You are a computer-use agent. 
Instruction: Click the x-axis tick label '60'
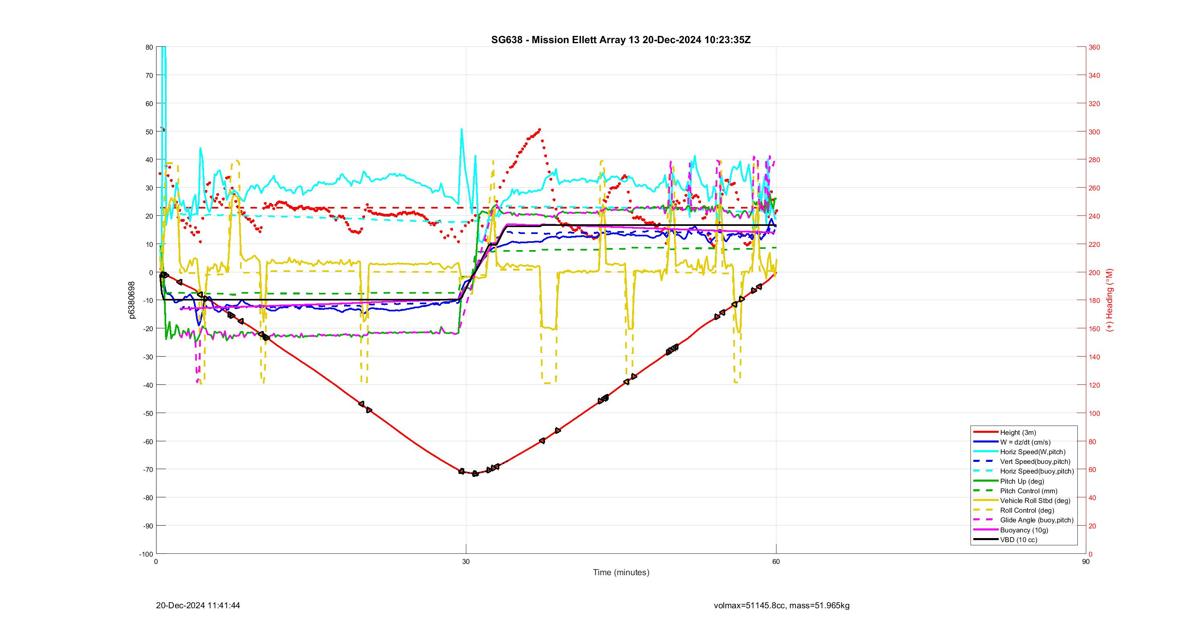(776, 562)
